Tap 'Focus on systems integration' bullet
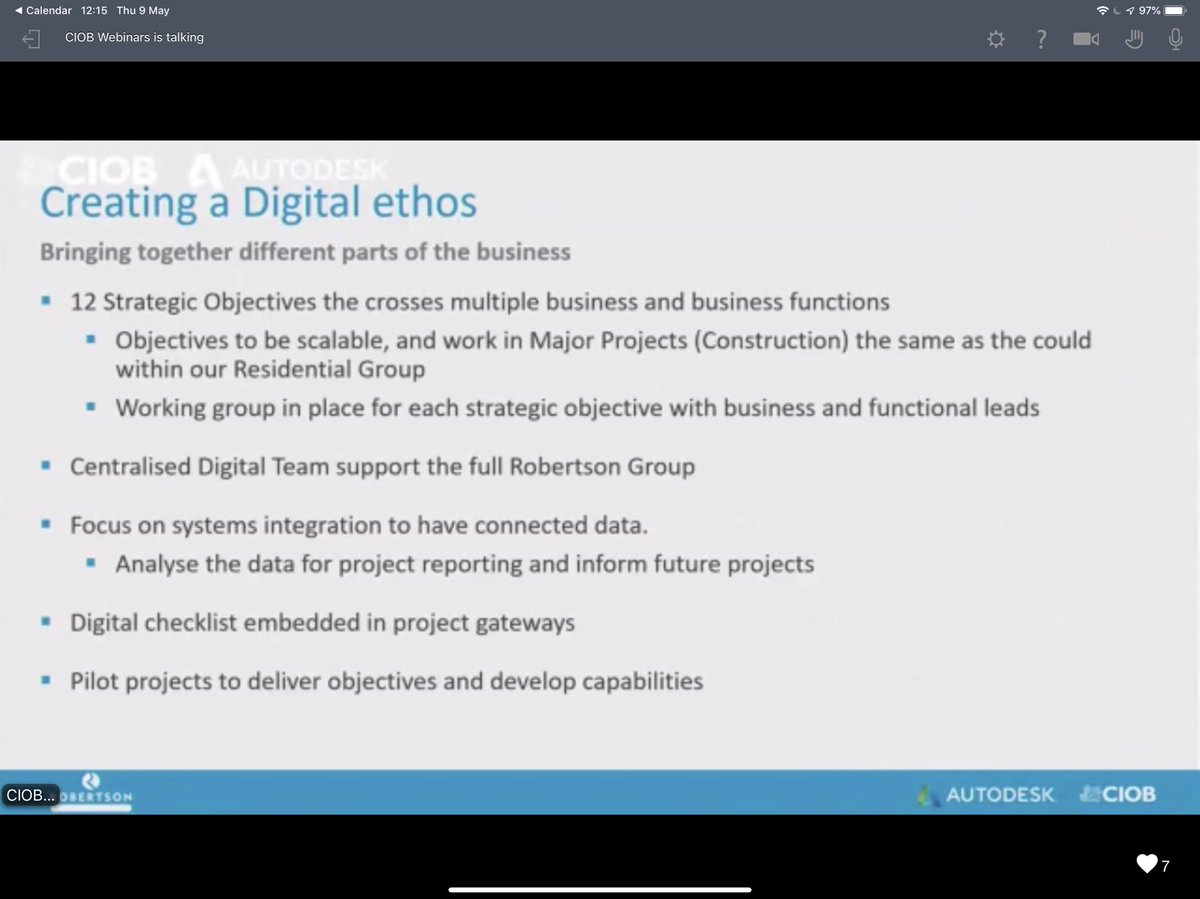This screenshot has height=899, width=1200. point(358,525)
